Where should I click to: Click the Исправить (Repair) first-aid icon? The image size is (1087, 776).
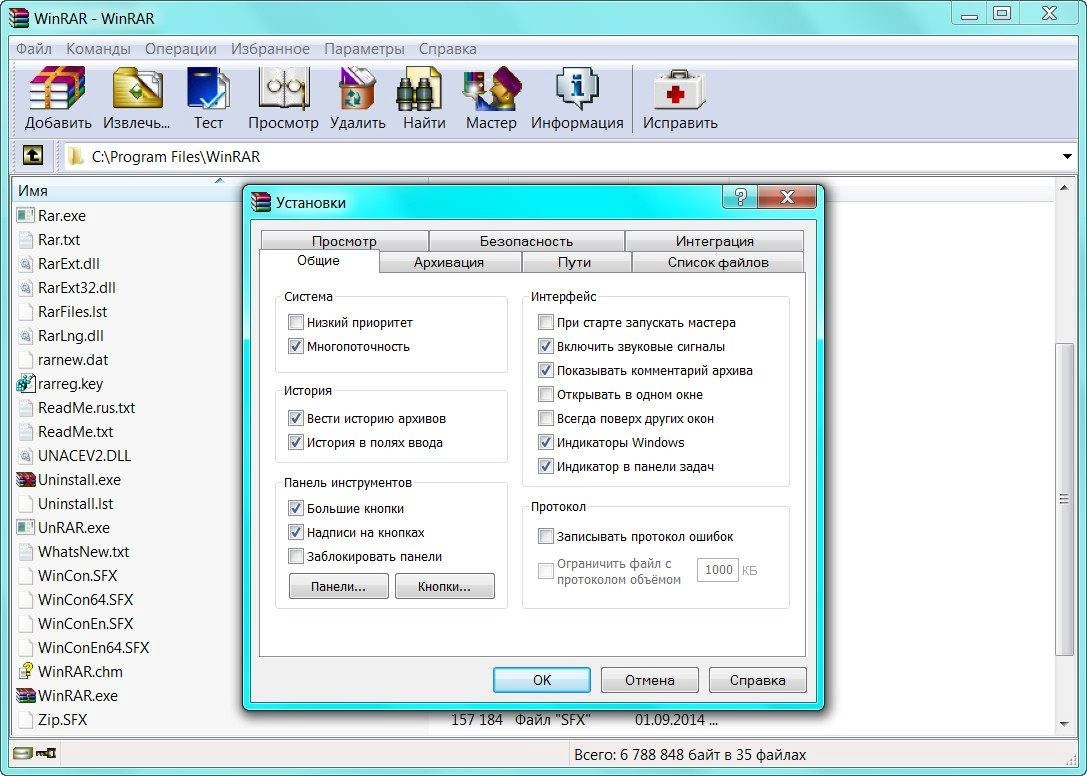point(679,88)
